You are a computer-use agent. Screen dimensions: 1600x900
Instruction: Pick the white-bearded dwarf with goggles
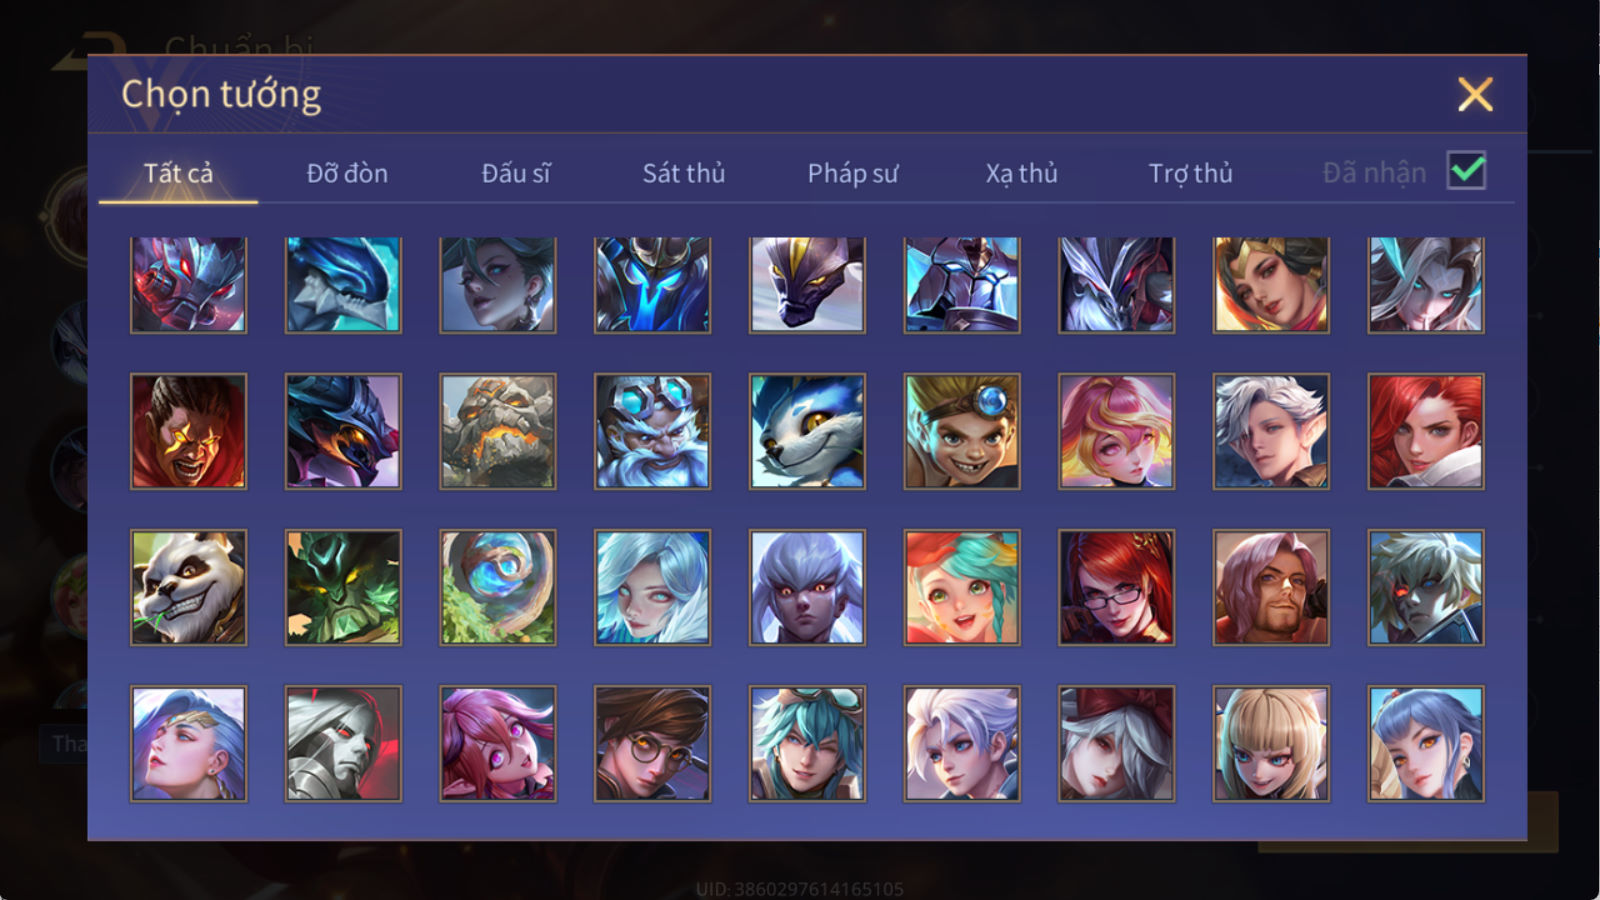(x=652, y=431)
